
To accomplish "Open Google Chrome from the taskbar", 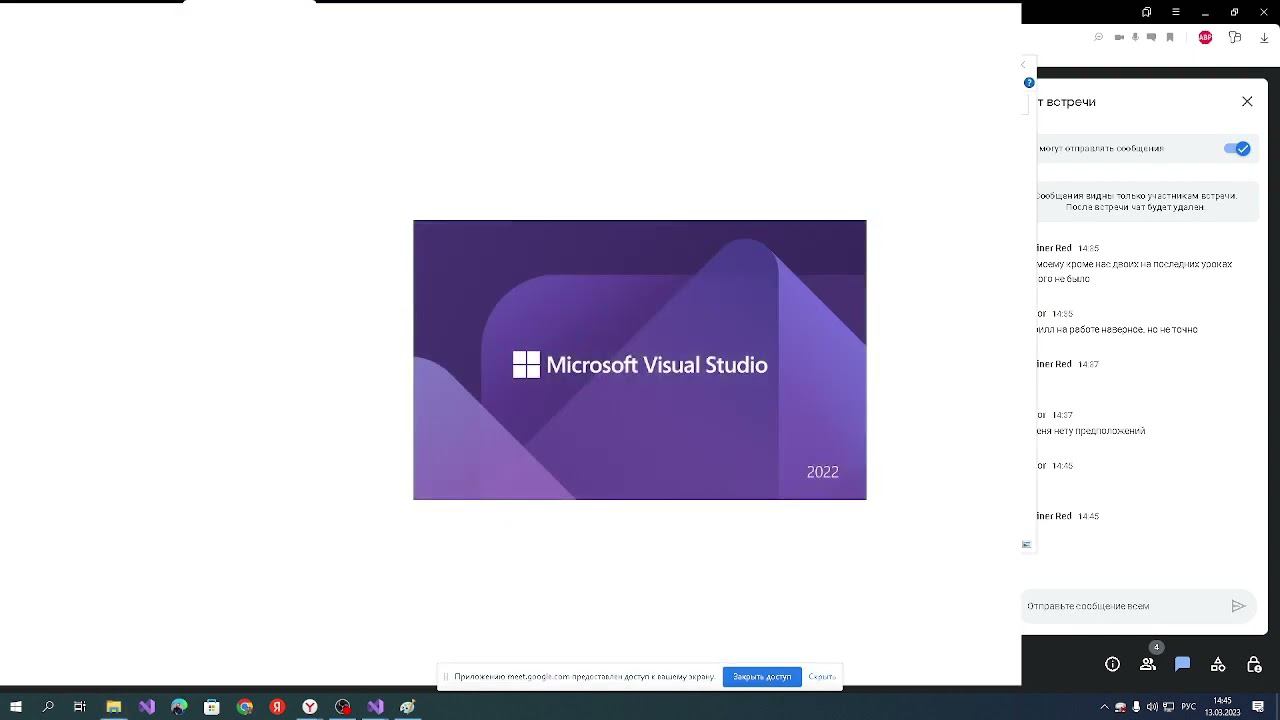I will pyautogui.click(x=245, y=707).
